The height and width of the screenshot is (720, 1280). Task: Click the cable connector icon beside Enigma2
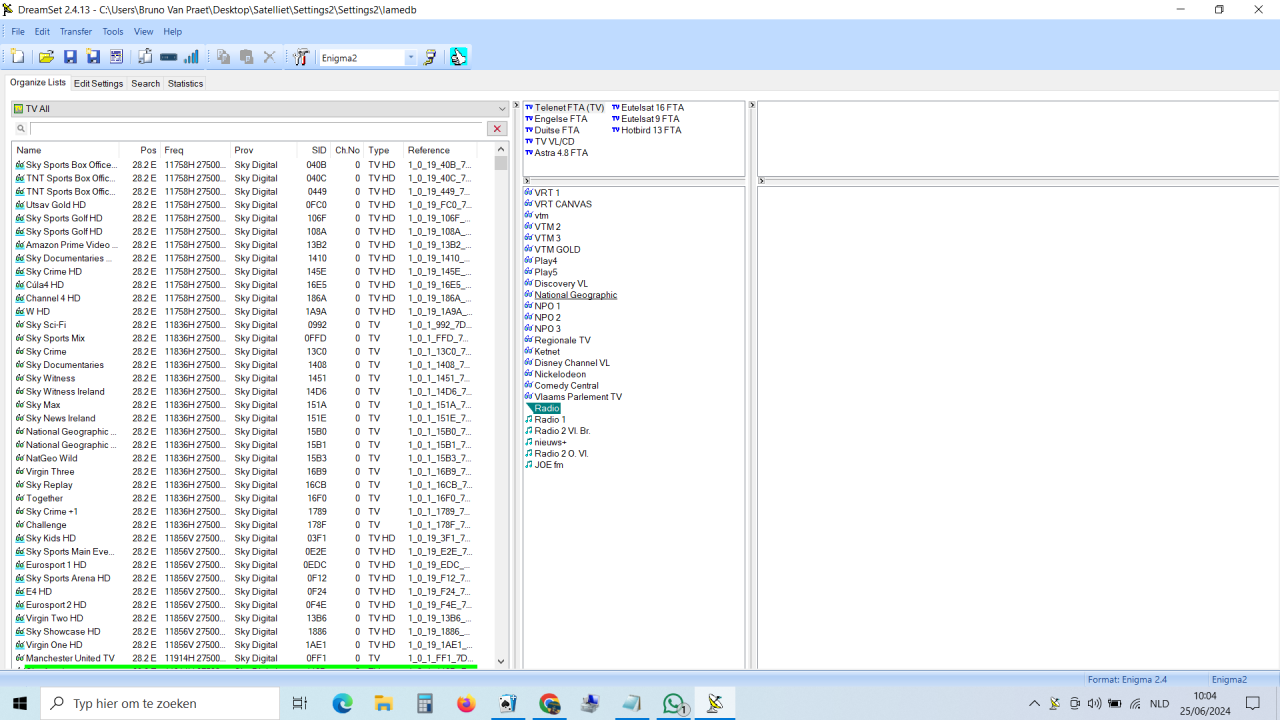pyautogui.click(x=430, y=57)
